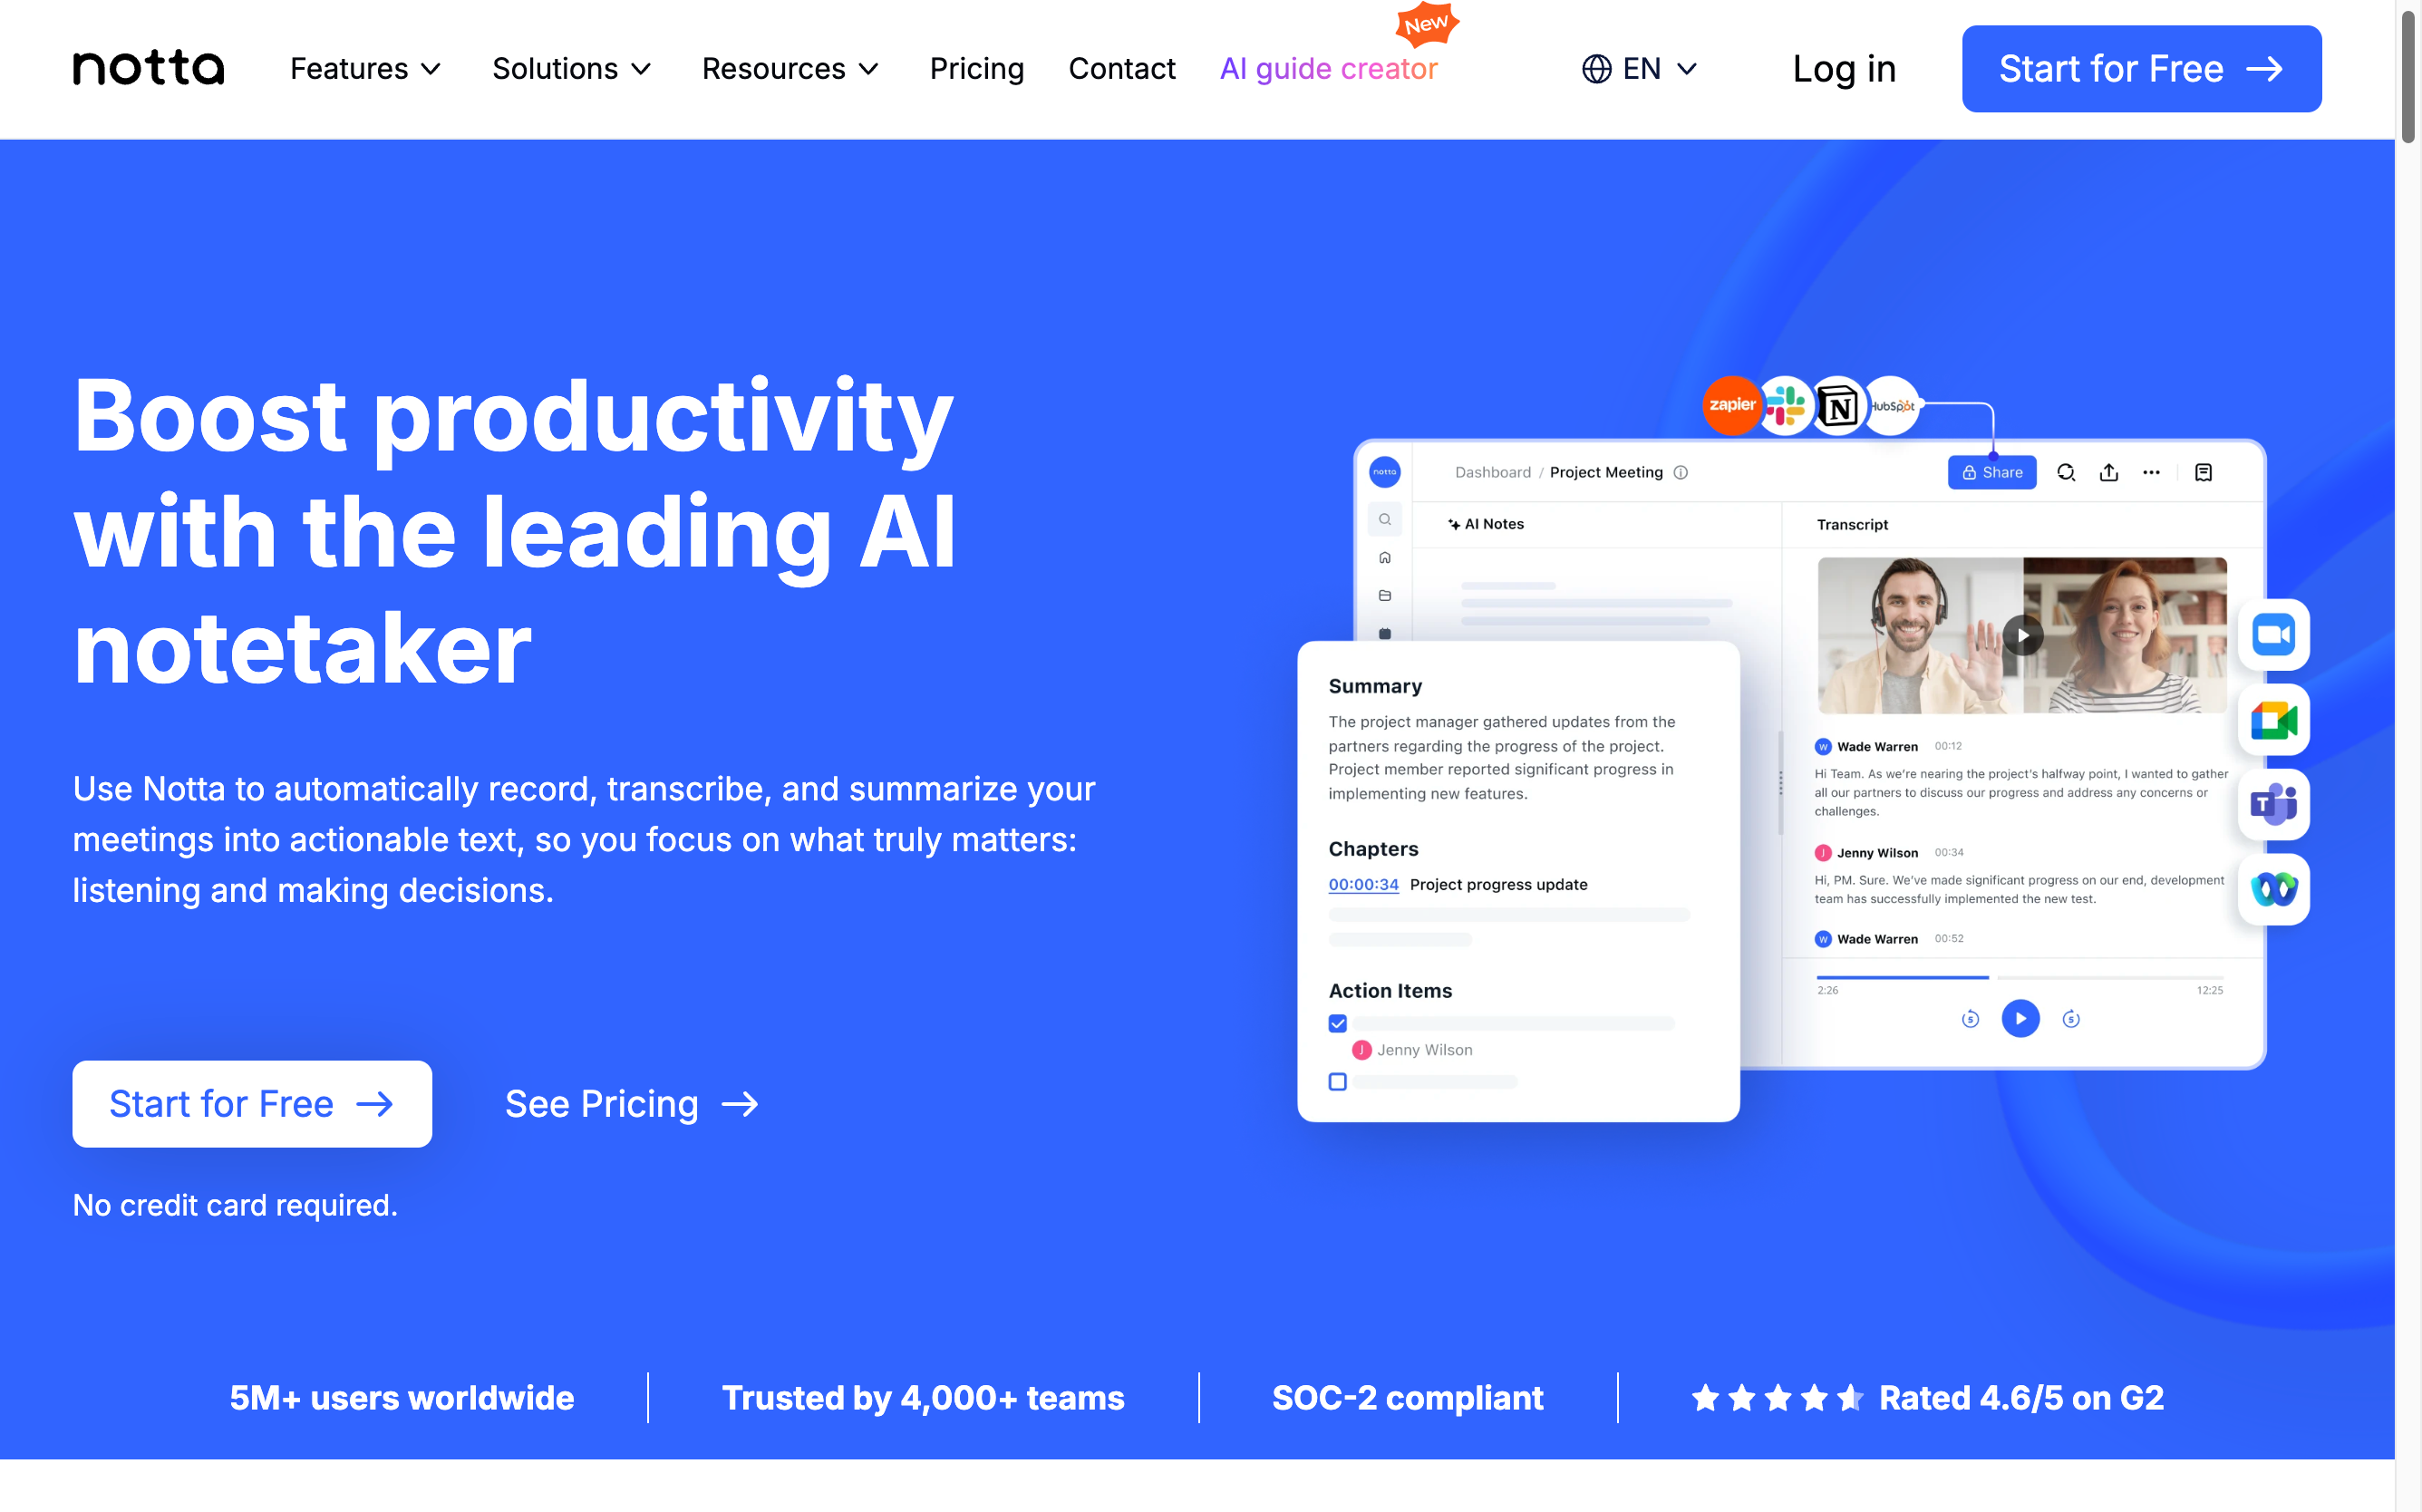Click the Google Meet icon
The image size is (2422, 1512).
[x=2278, y=720]
